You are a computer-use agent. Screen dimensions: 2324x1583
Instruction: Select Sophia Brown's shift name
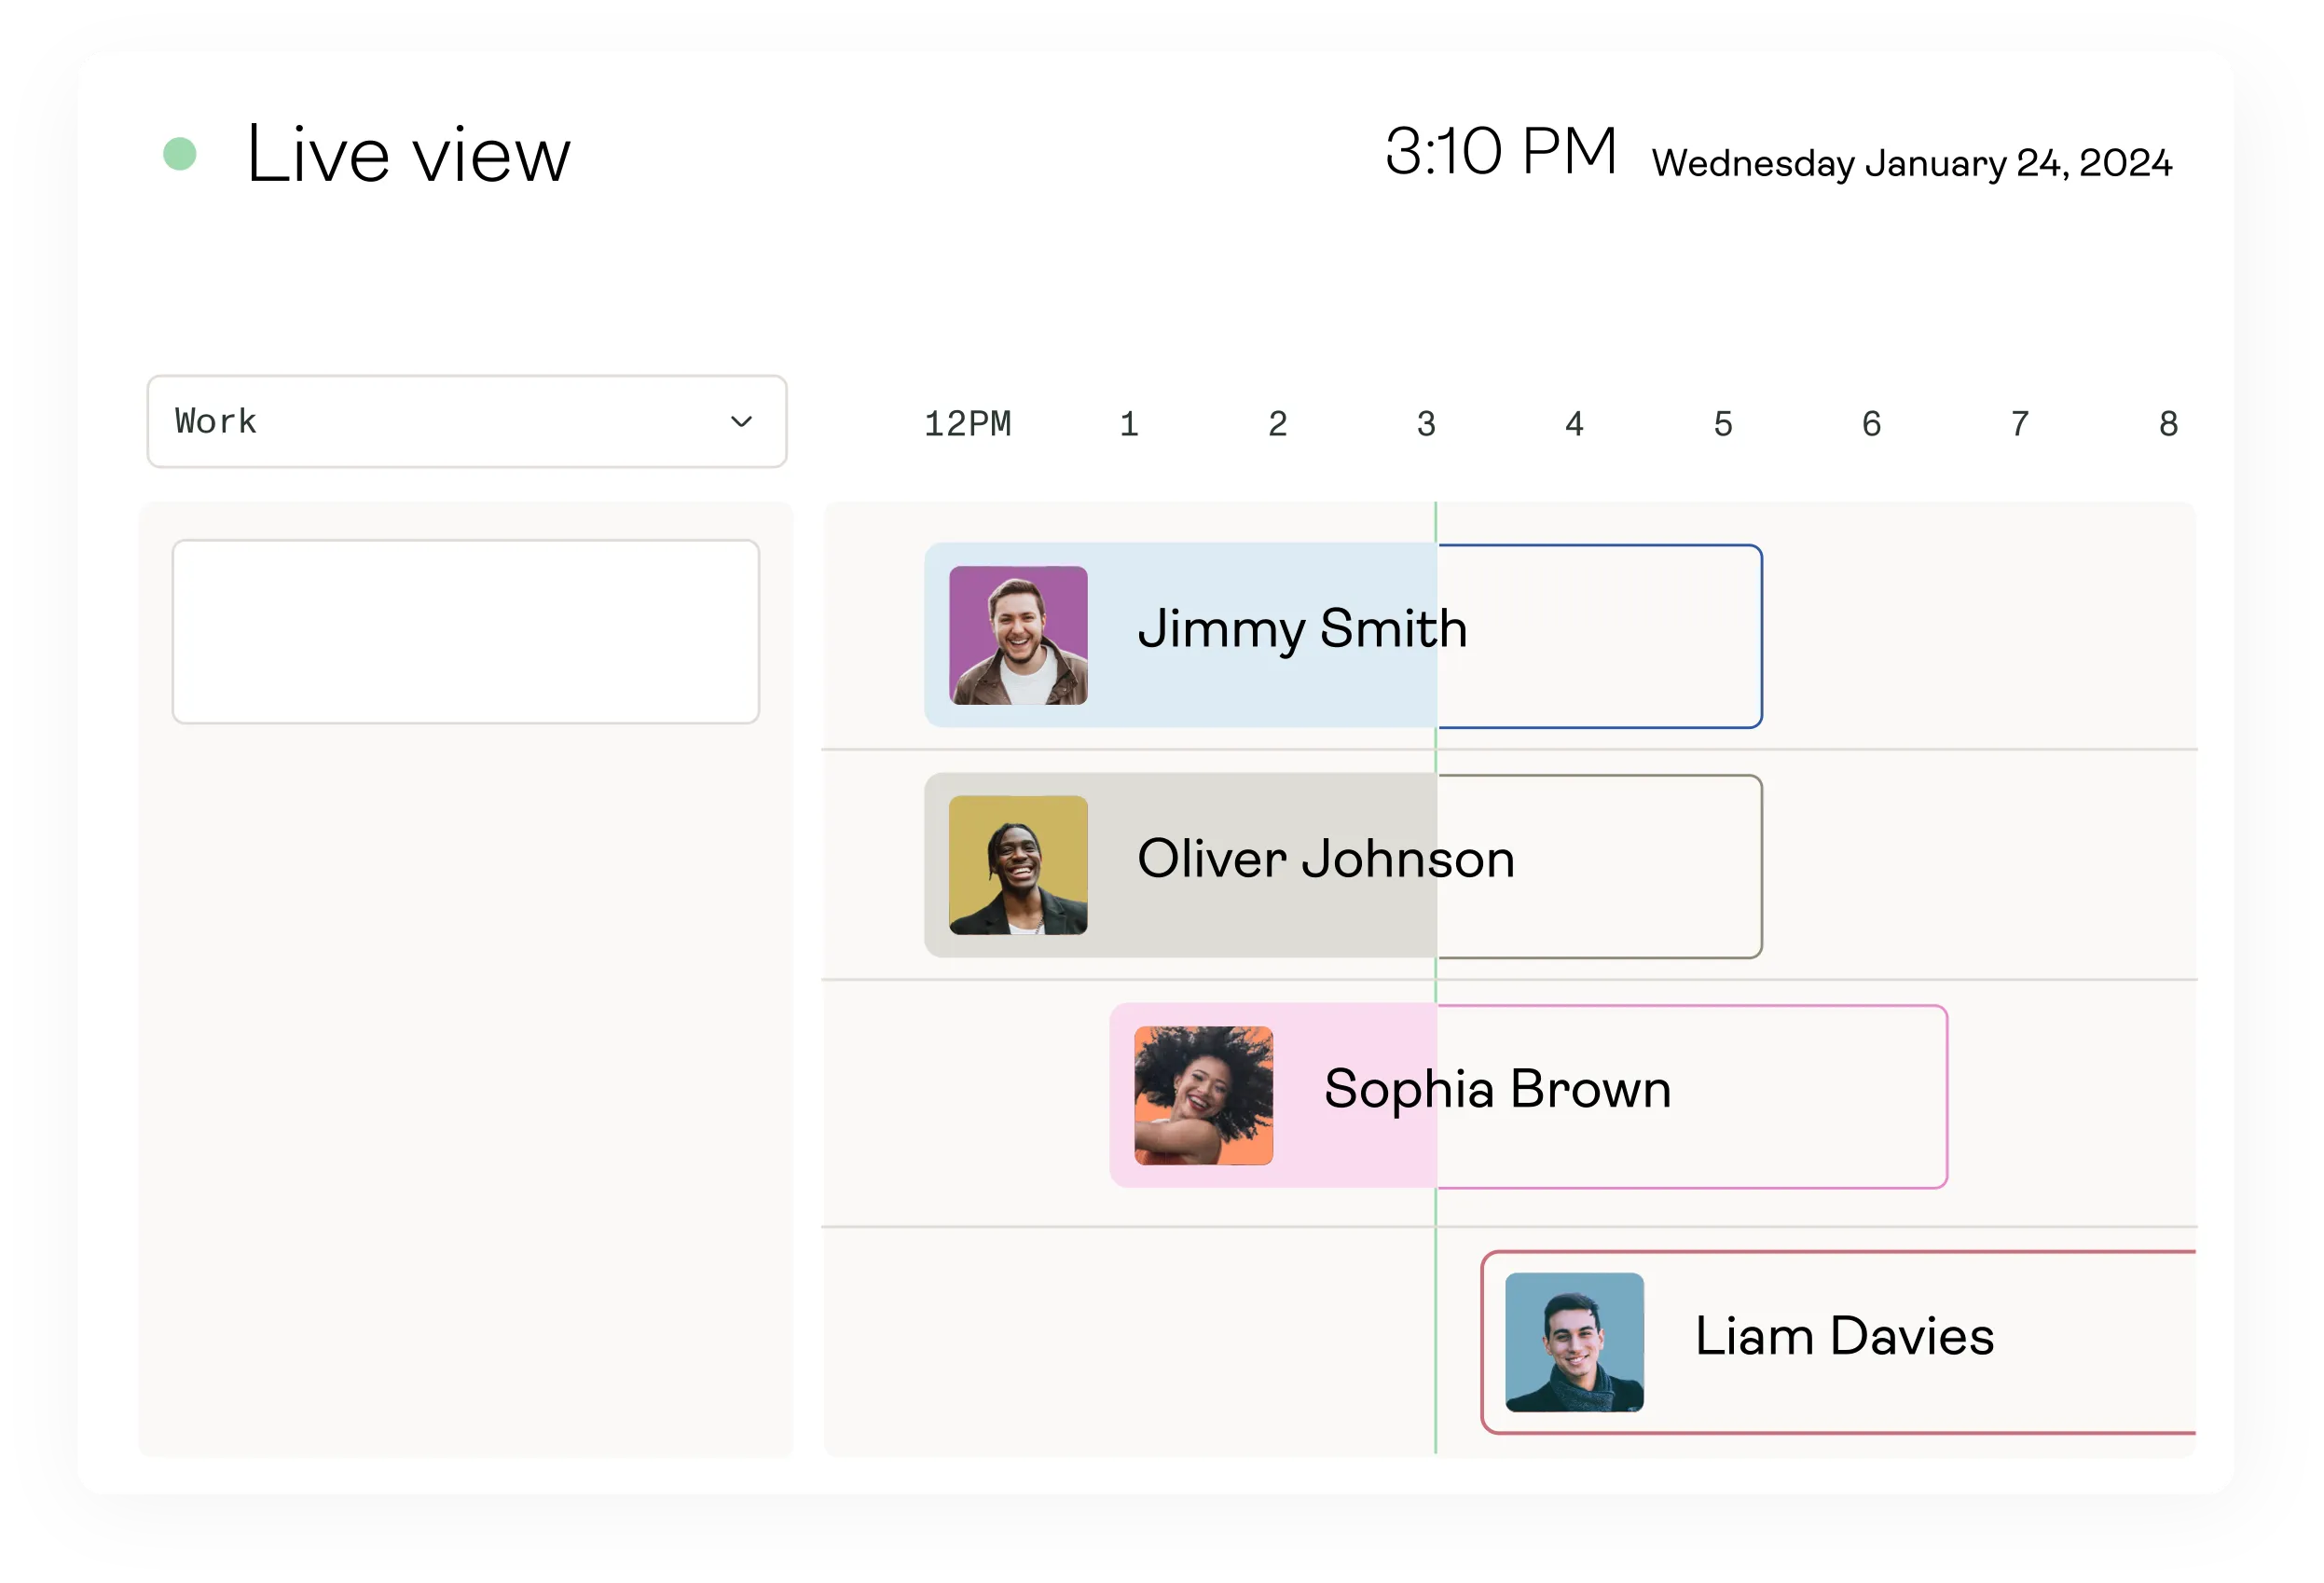(1497, 1089)
